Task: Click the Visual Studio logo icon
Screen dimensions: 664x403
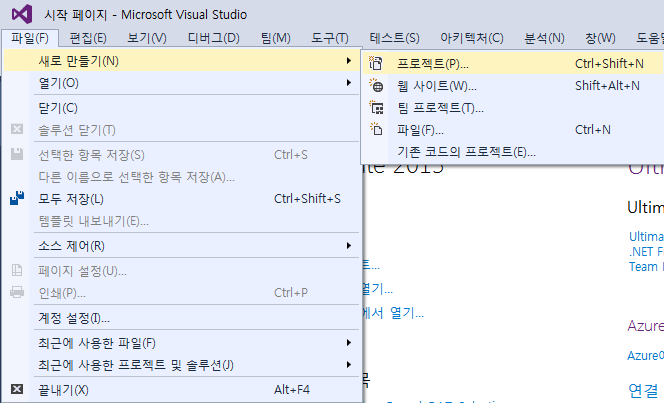Action: coord(22,14)
